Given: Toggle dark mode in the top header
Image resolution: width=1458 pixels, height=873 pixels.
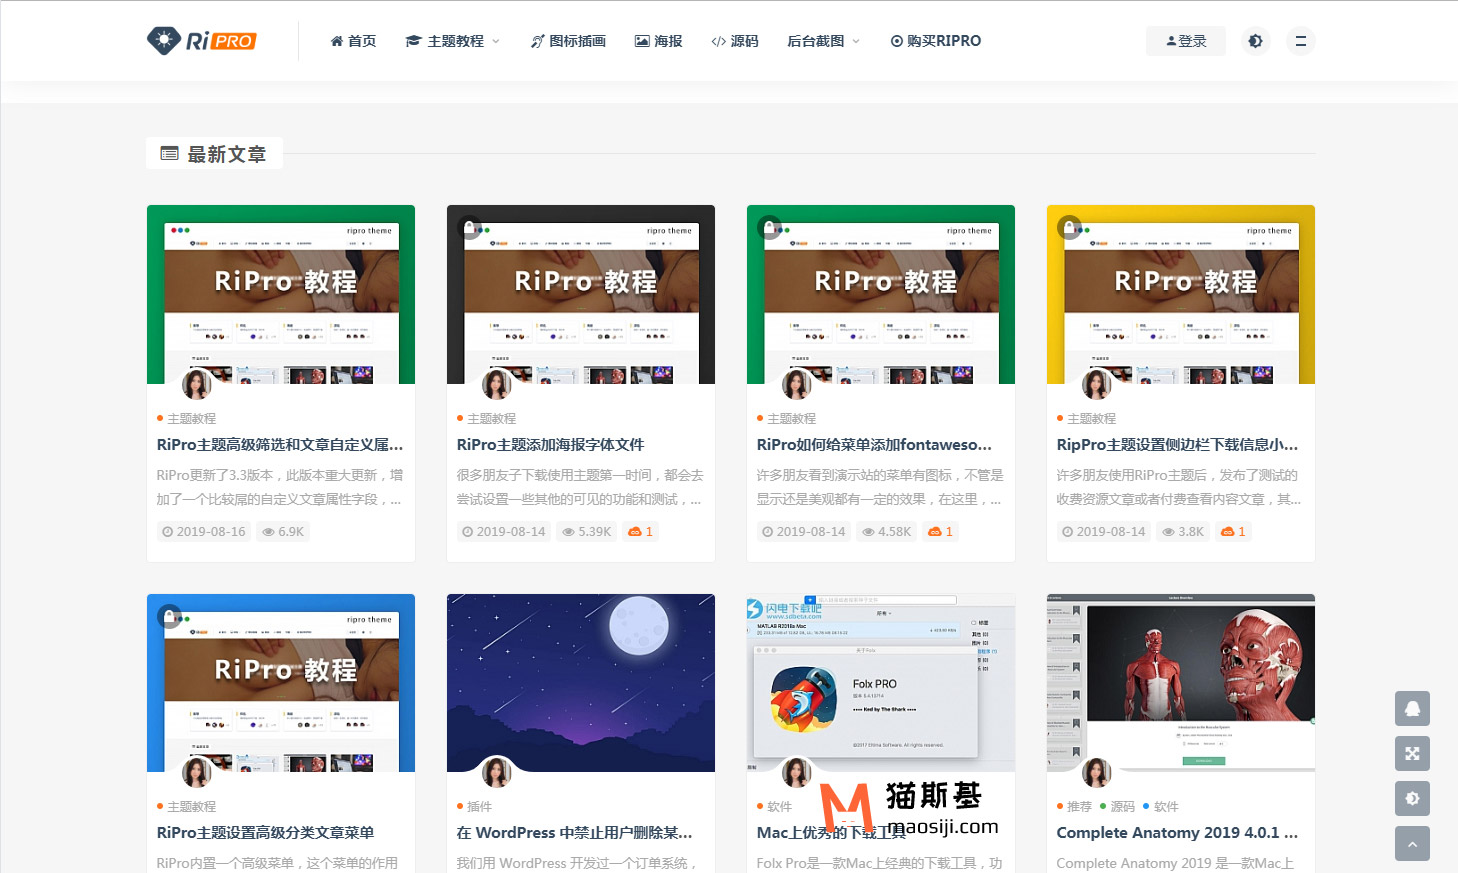Looking at the screenshot, I should click(x=1255, y=41).
